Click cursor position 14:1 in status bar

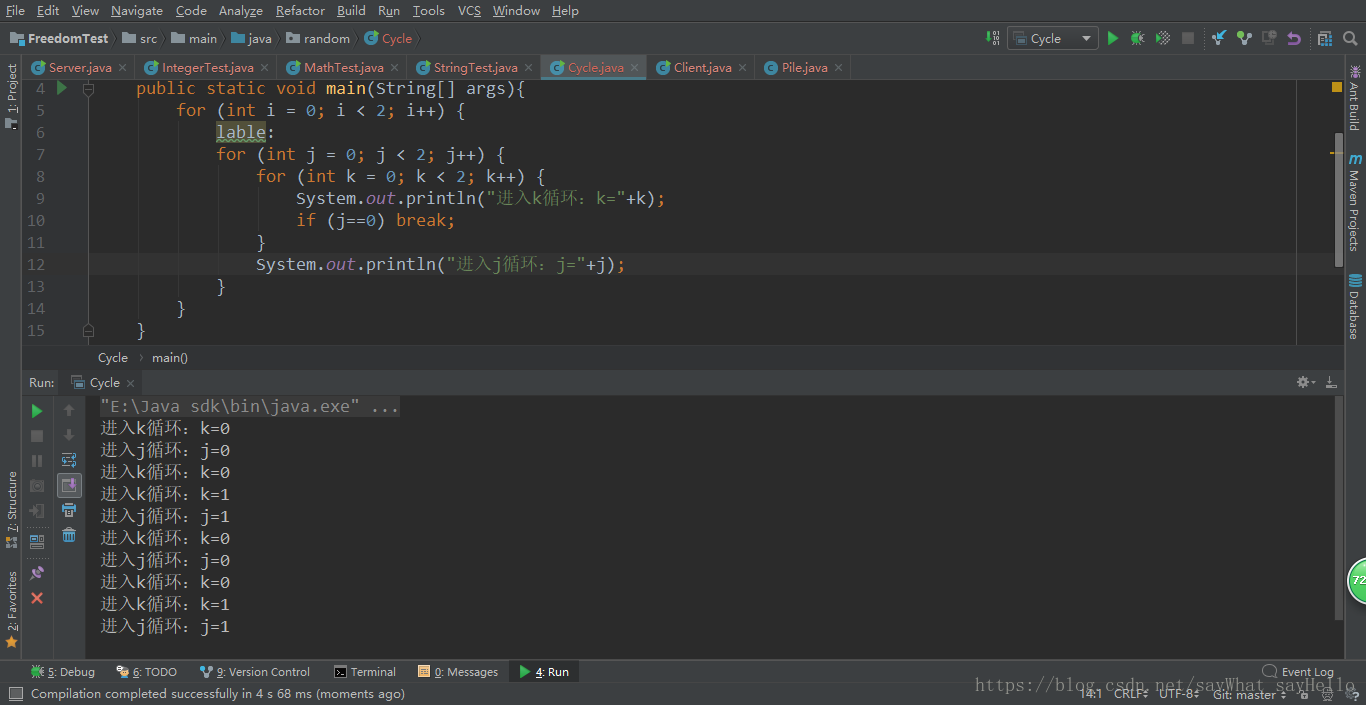coord(1090,694)
